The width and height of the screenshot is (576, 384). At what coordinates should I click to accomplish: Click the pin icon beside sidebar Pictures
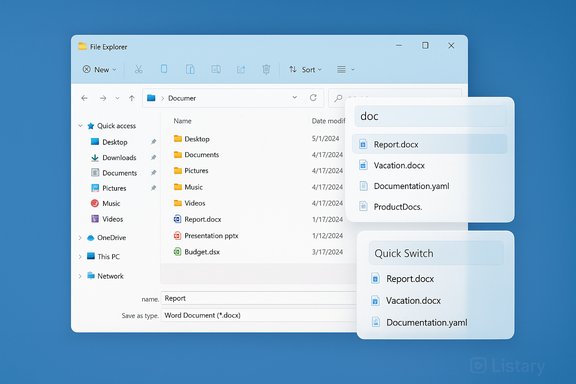pos(154,188)
